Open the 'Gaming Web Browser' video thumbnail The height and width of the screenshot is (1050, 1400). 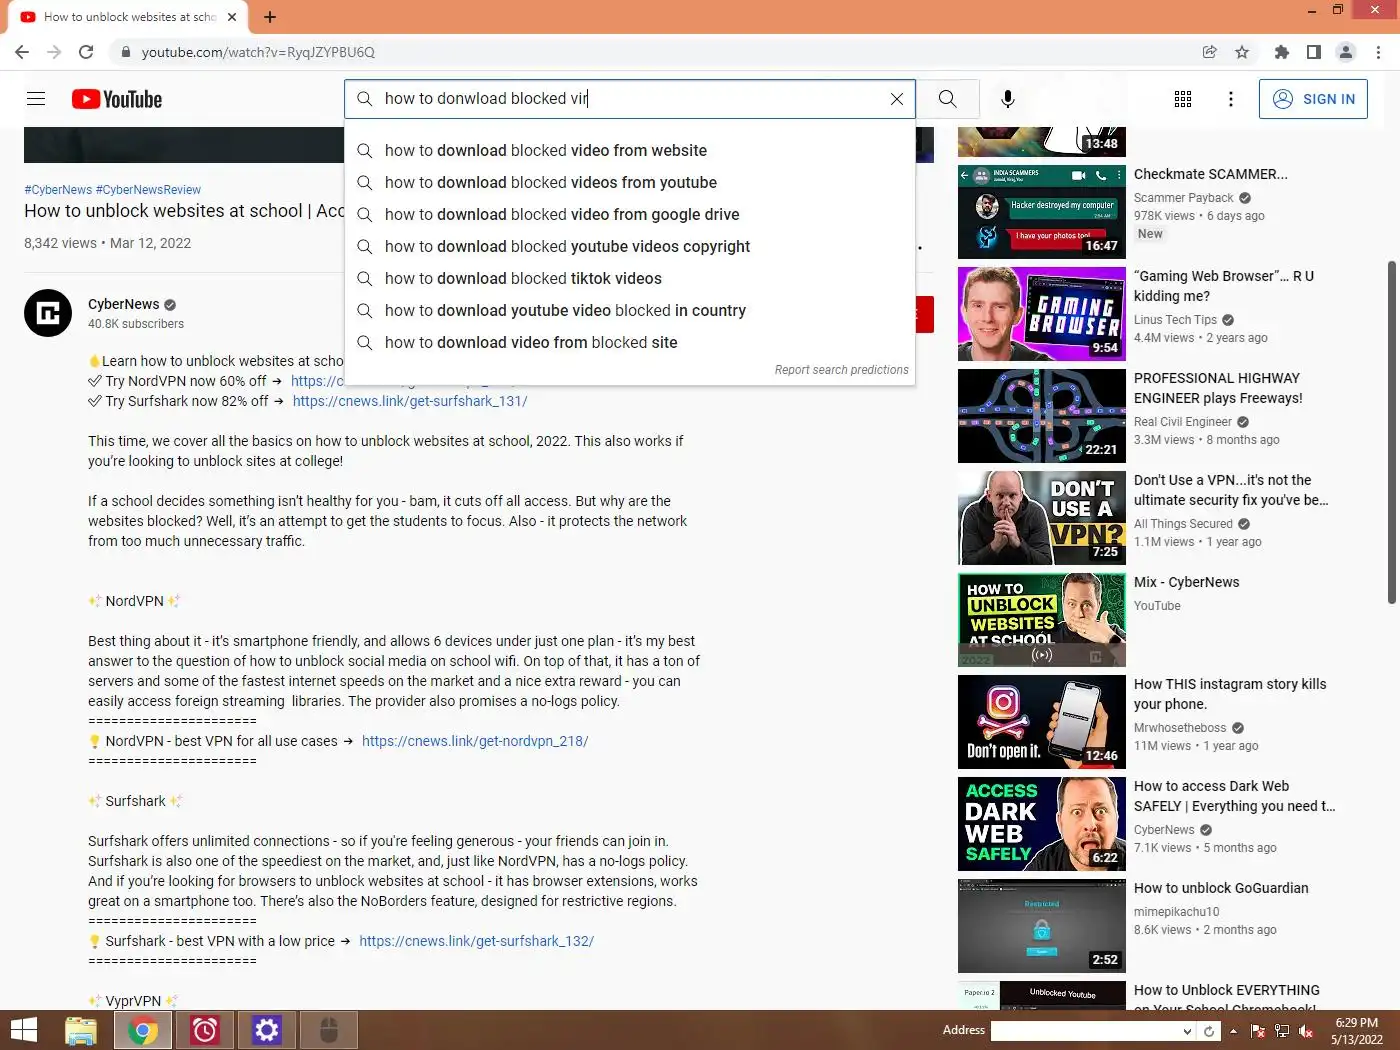(1042, 314)
